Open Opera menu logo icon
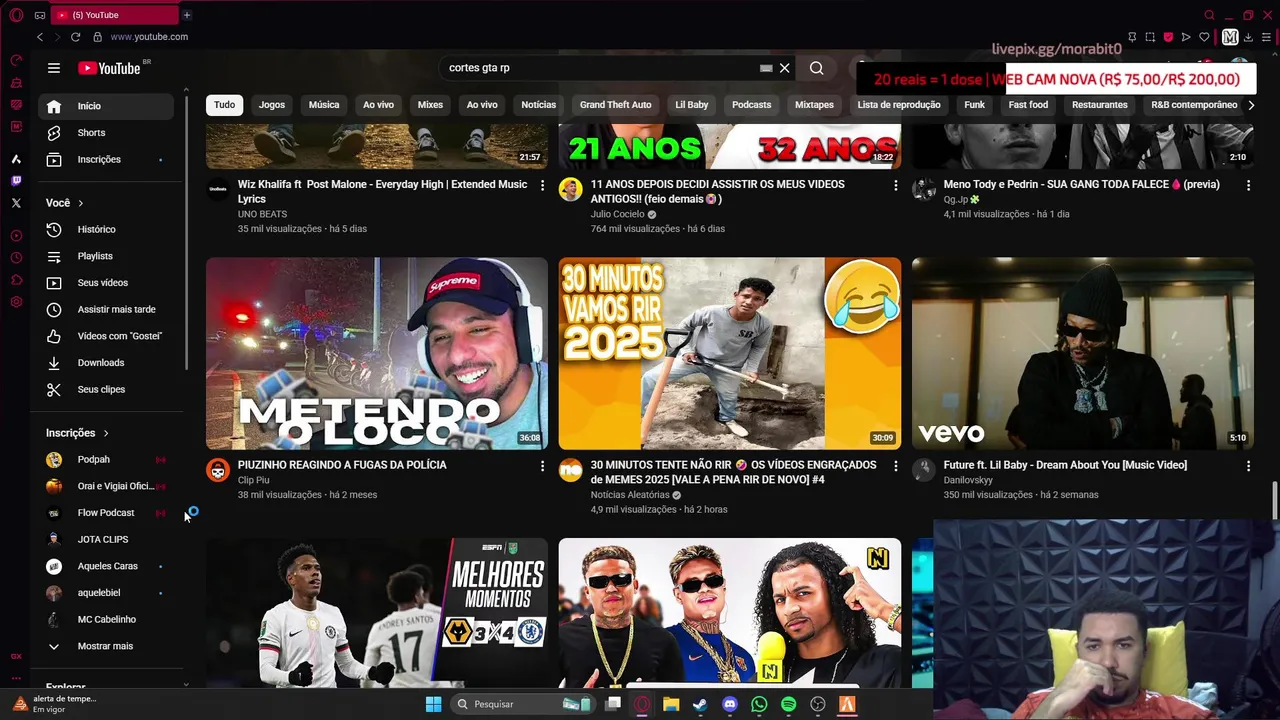This screenshot has width=1280, height=720. 16,15
